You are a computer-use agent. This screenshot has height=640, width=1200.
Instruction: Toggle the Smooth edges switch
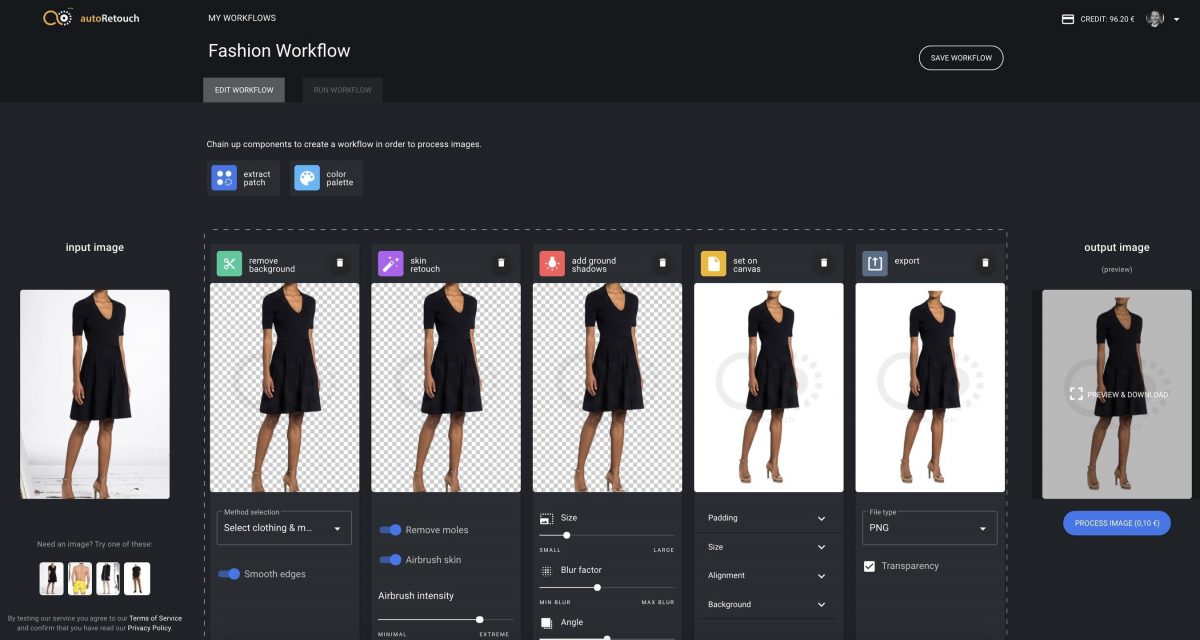[x=230, y=574]
